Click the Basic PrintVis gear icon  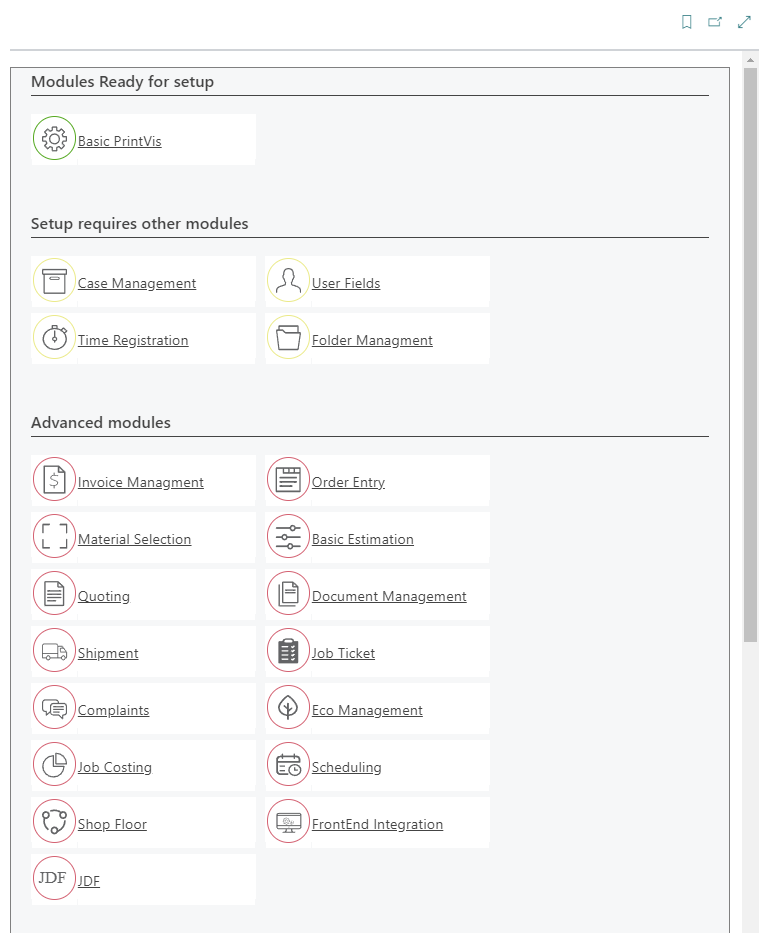click(x=54, y=138)
